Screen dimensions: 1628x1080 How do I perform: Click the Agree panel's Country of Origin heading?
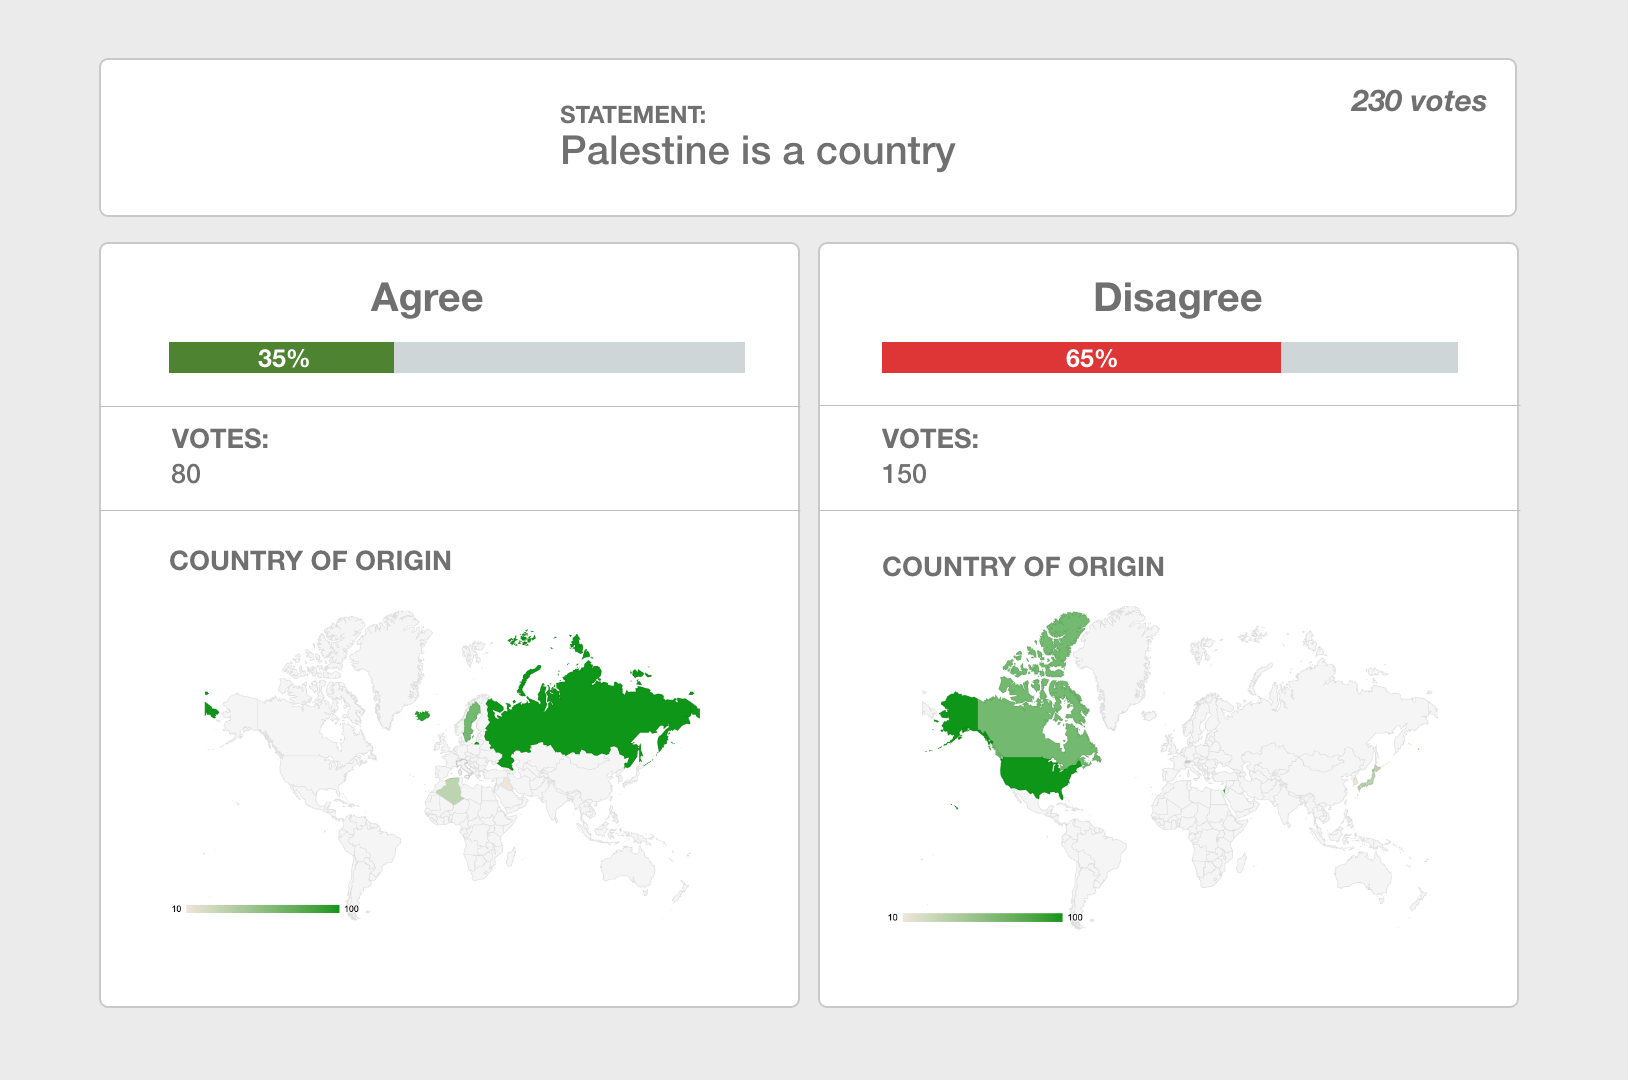(x=310, y=561)
